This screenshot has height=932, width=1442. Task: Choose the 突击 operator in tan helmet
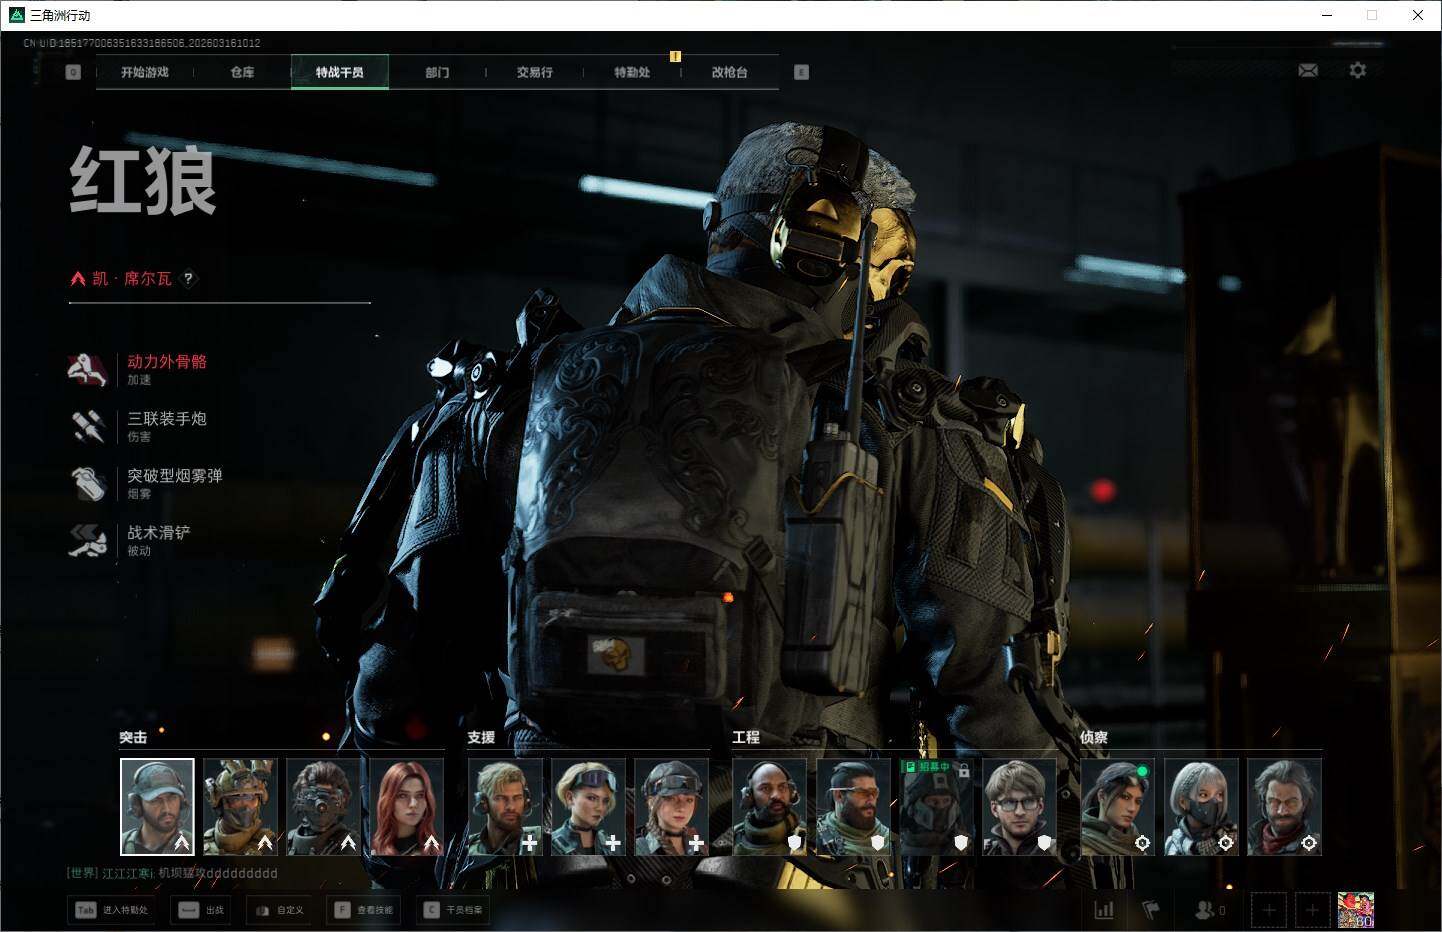point(240,807)
